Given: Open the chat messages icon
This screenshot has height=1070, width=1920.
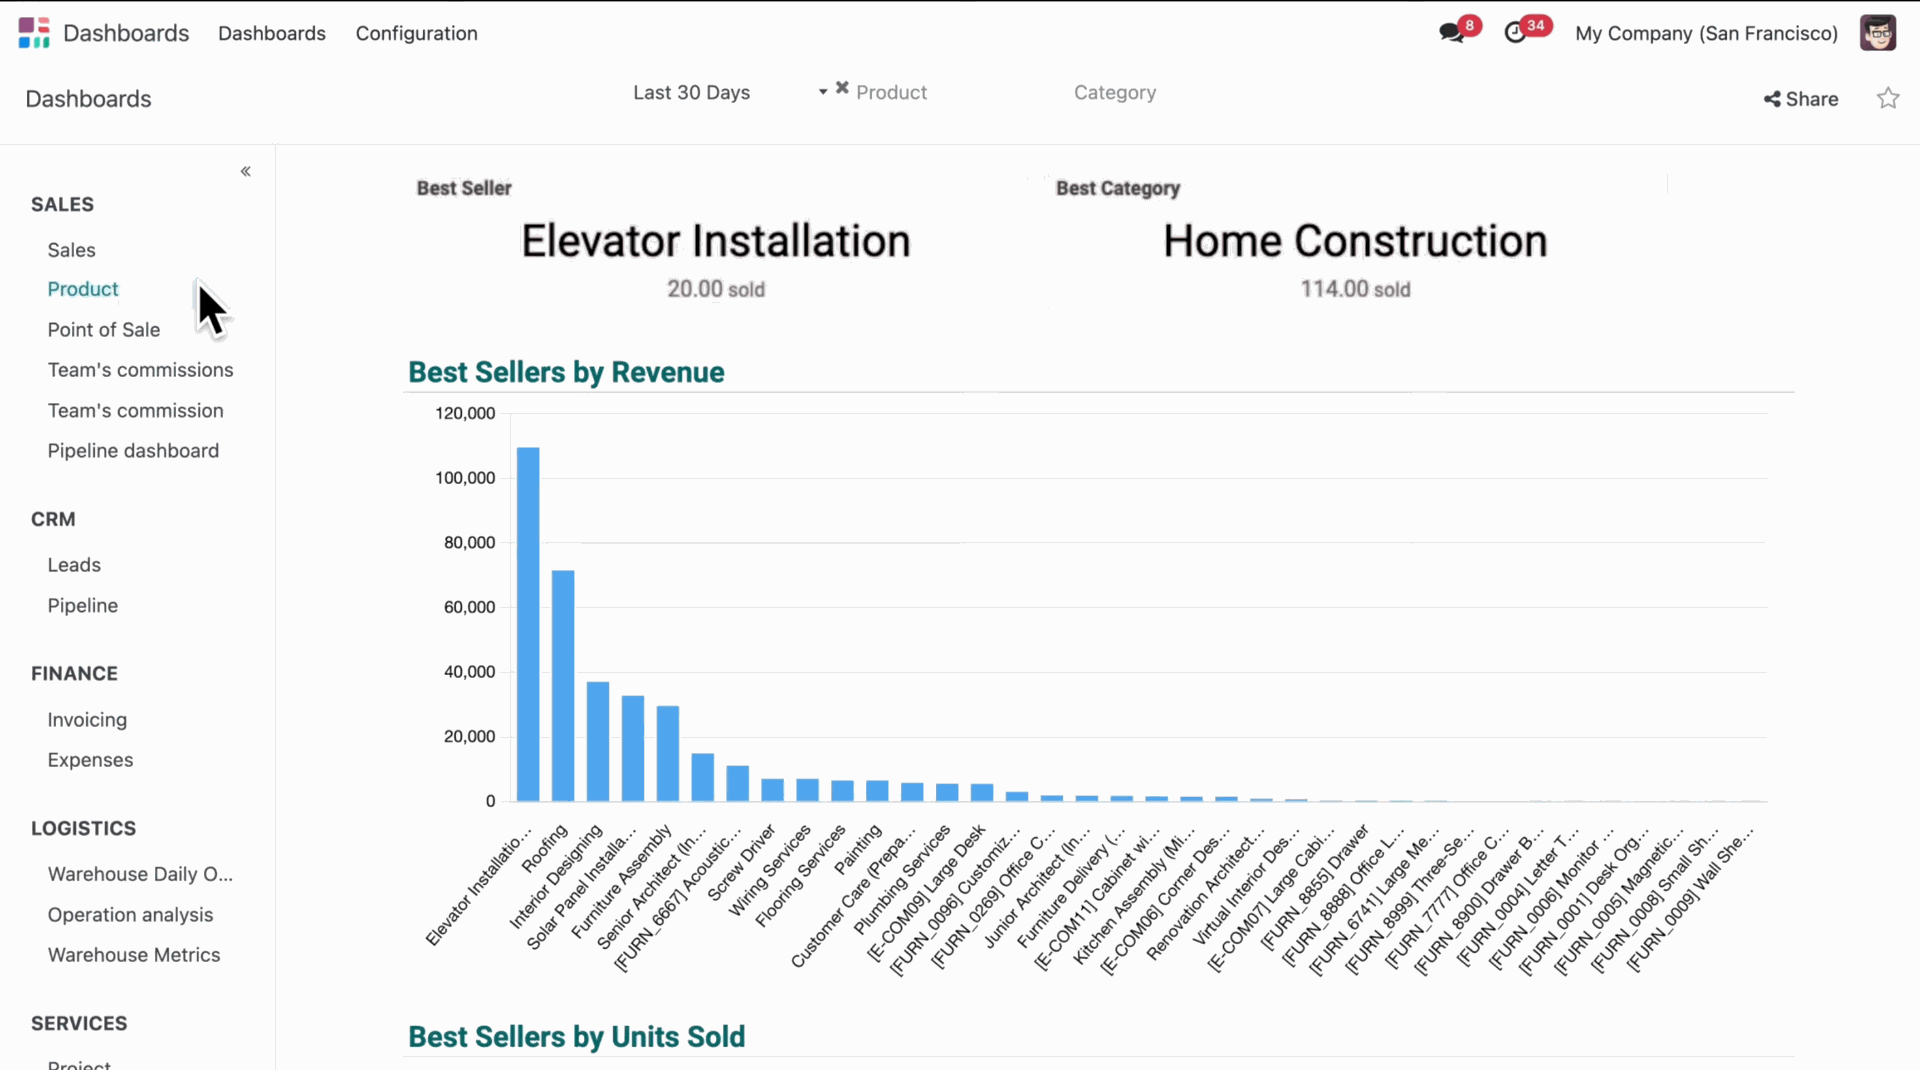Looking at the screenshot, I should (1451, 33).
